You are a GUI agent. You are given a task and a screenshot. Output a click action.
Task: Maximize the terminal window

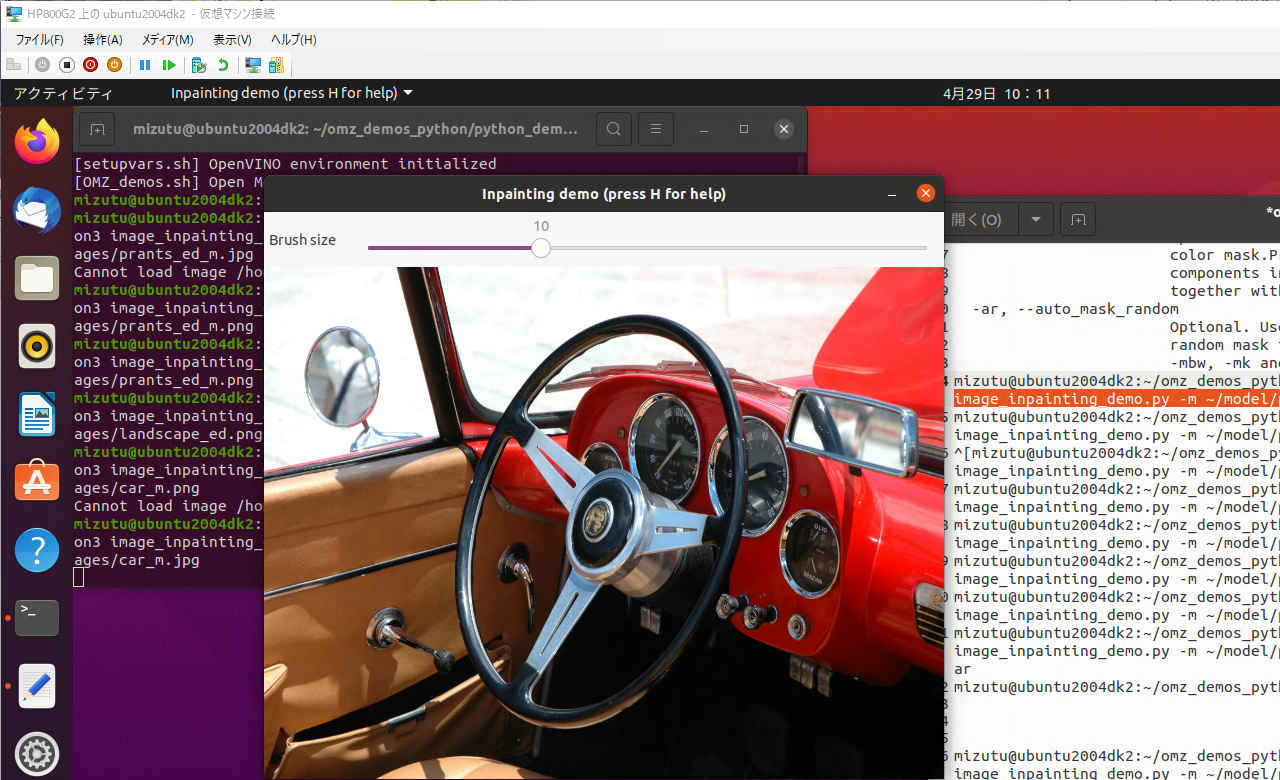[x=743, y=129]
